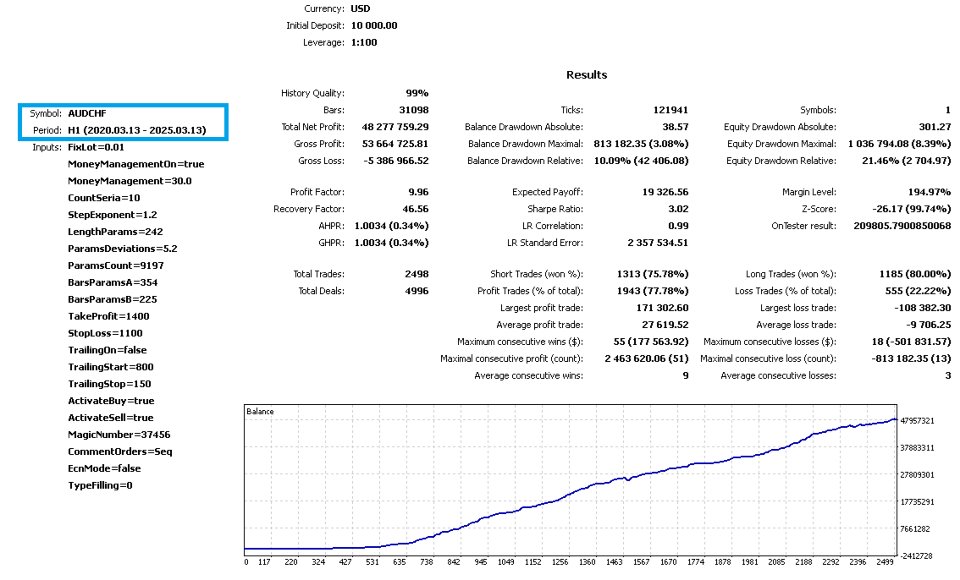Viewport: 960px width, 580px height.
Task: Click the Results heading
Action: [587, 75]
